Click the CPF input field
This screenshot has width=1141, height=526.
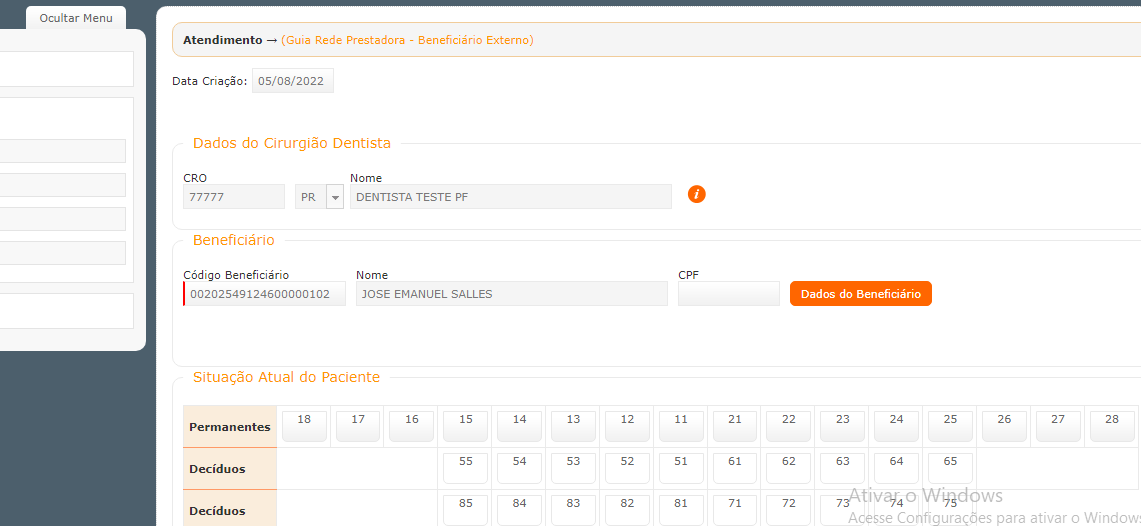pyautogui.click(x=728, y=294)
